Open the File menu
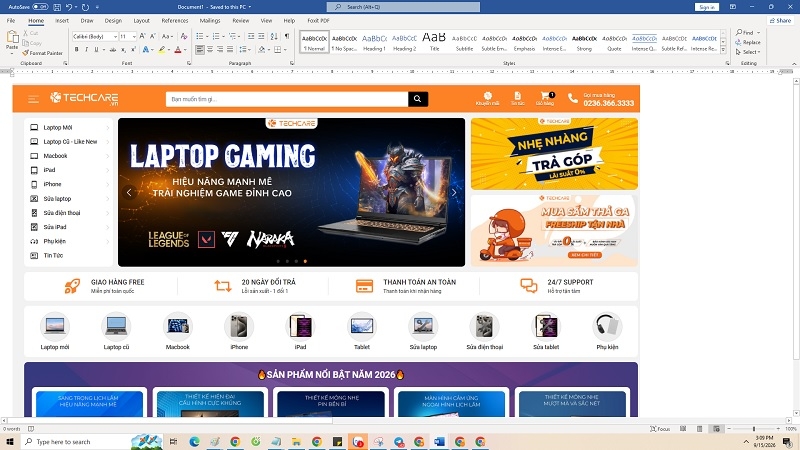Image resolution: width=800 pixels, height=450 pixels. tap(11, 21)
